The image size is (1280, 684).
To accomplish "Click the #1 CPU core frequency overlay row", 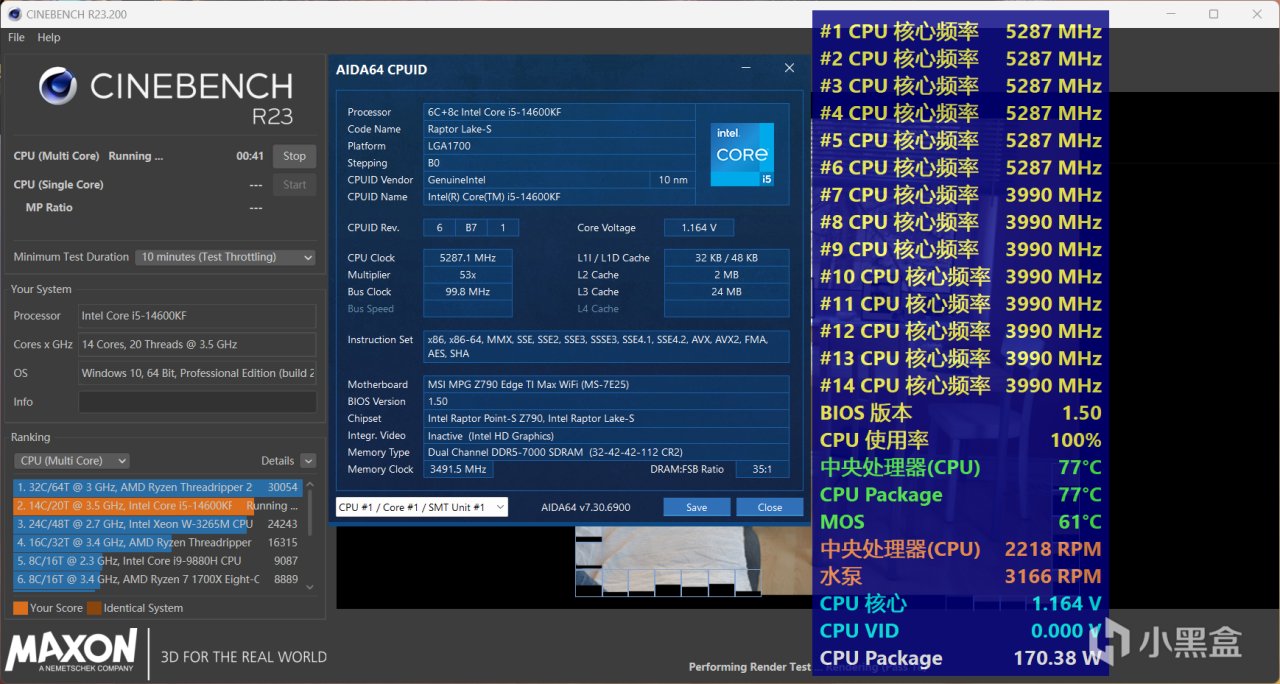I will 960,31.
